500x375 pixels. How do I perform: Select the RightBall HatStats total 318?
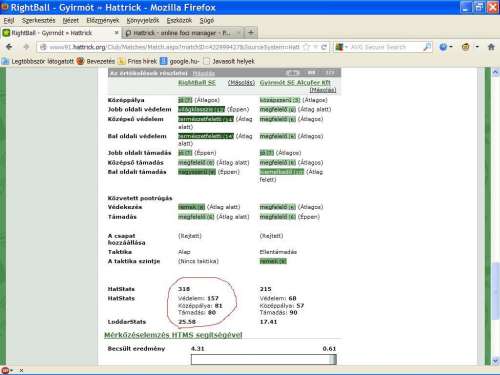(x=184, y=289)
